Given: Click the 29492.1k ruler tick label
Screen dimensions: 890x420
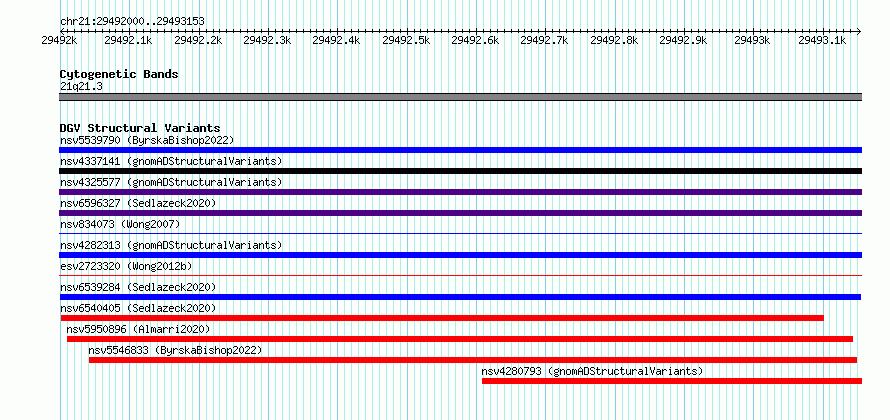Looking at the screenshot, I should (128, 40).
